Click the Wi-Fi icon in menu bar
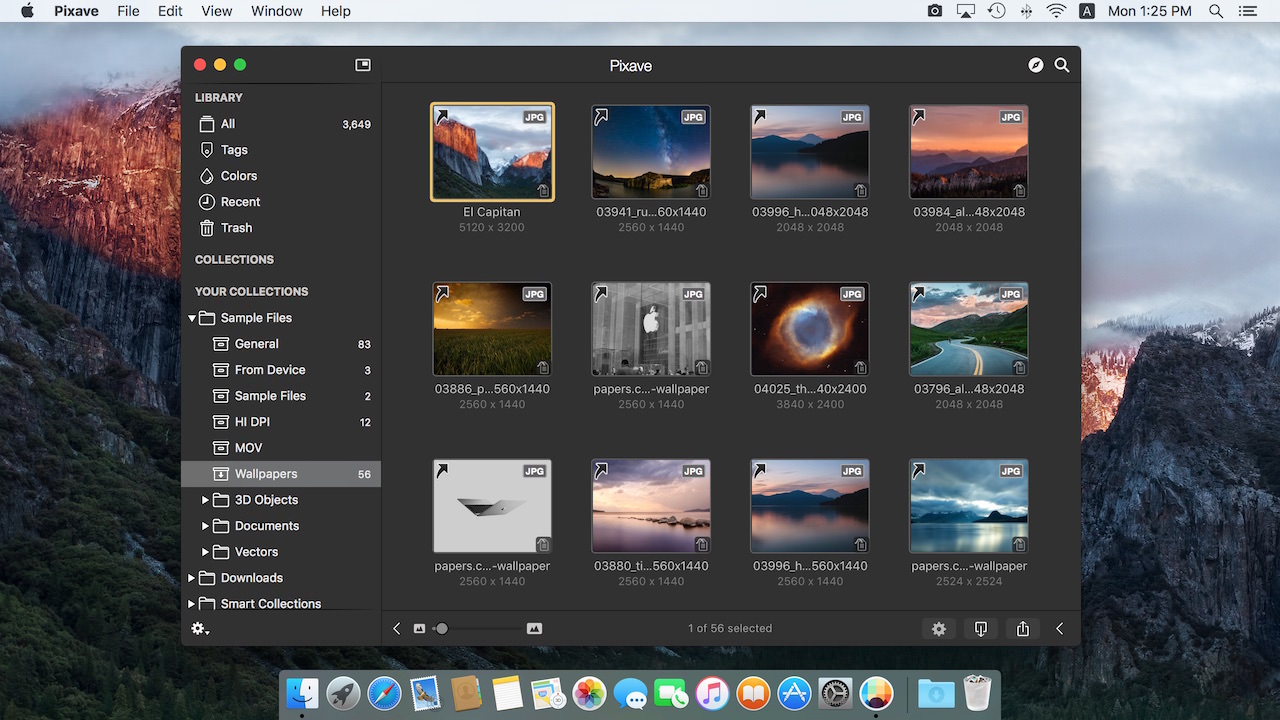Viewport: 1280px width, 720px height. [x=1056, y=11]
